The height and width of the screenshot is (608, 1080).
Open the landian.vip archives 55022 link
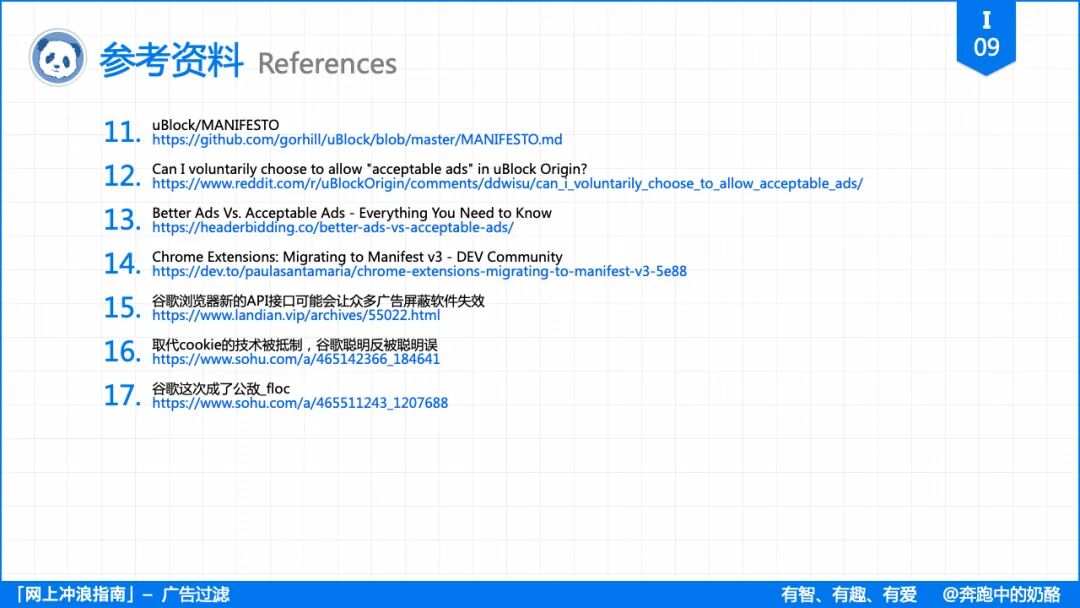[x=296, y=315]
